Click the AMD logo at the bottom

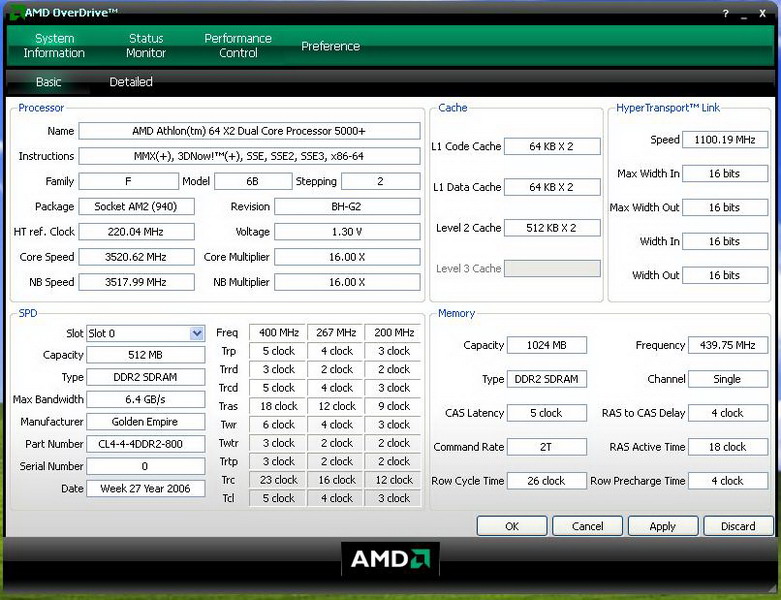(x=390, y=559)
